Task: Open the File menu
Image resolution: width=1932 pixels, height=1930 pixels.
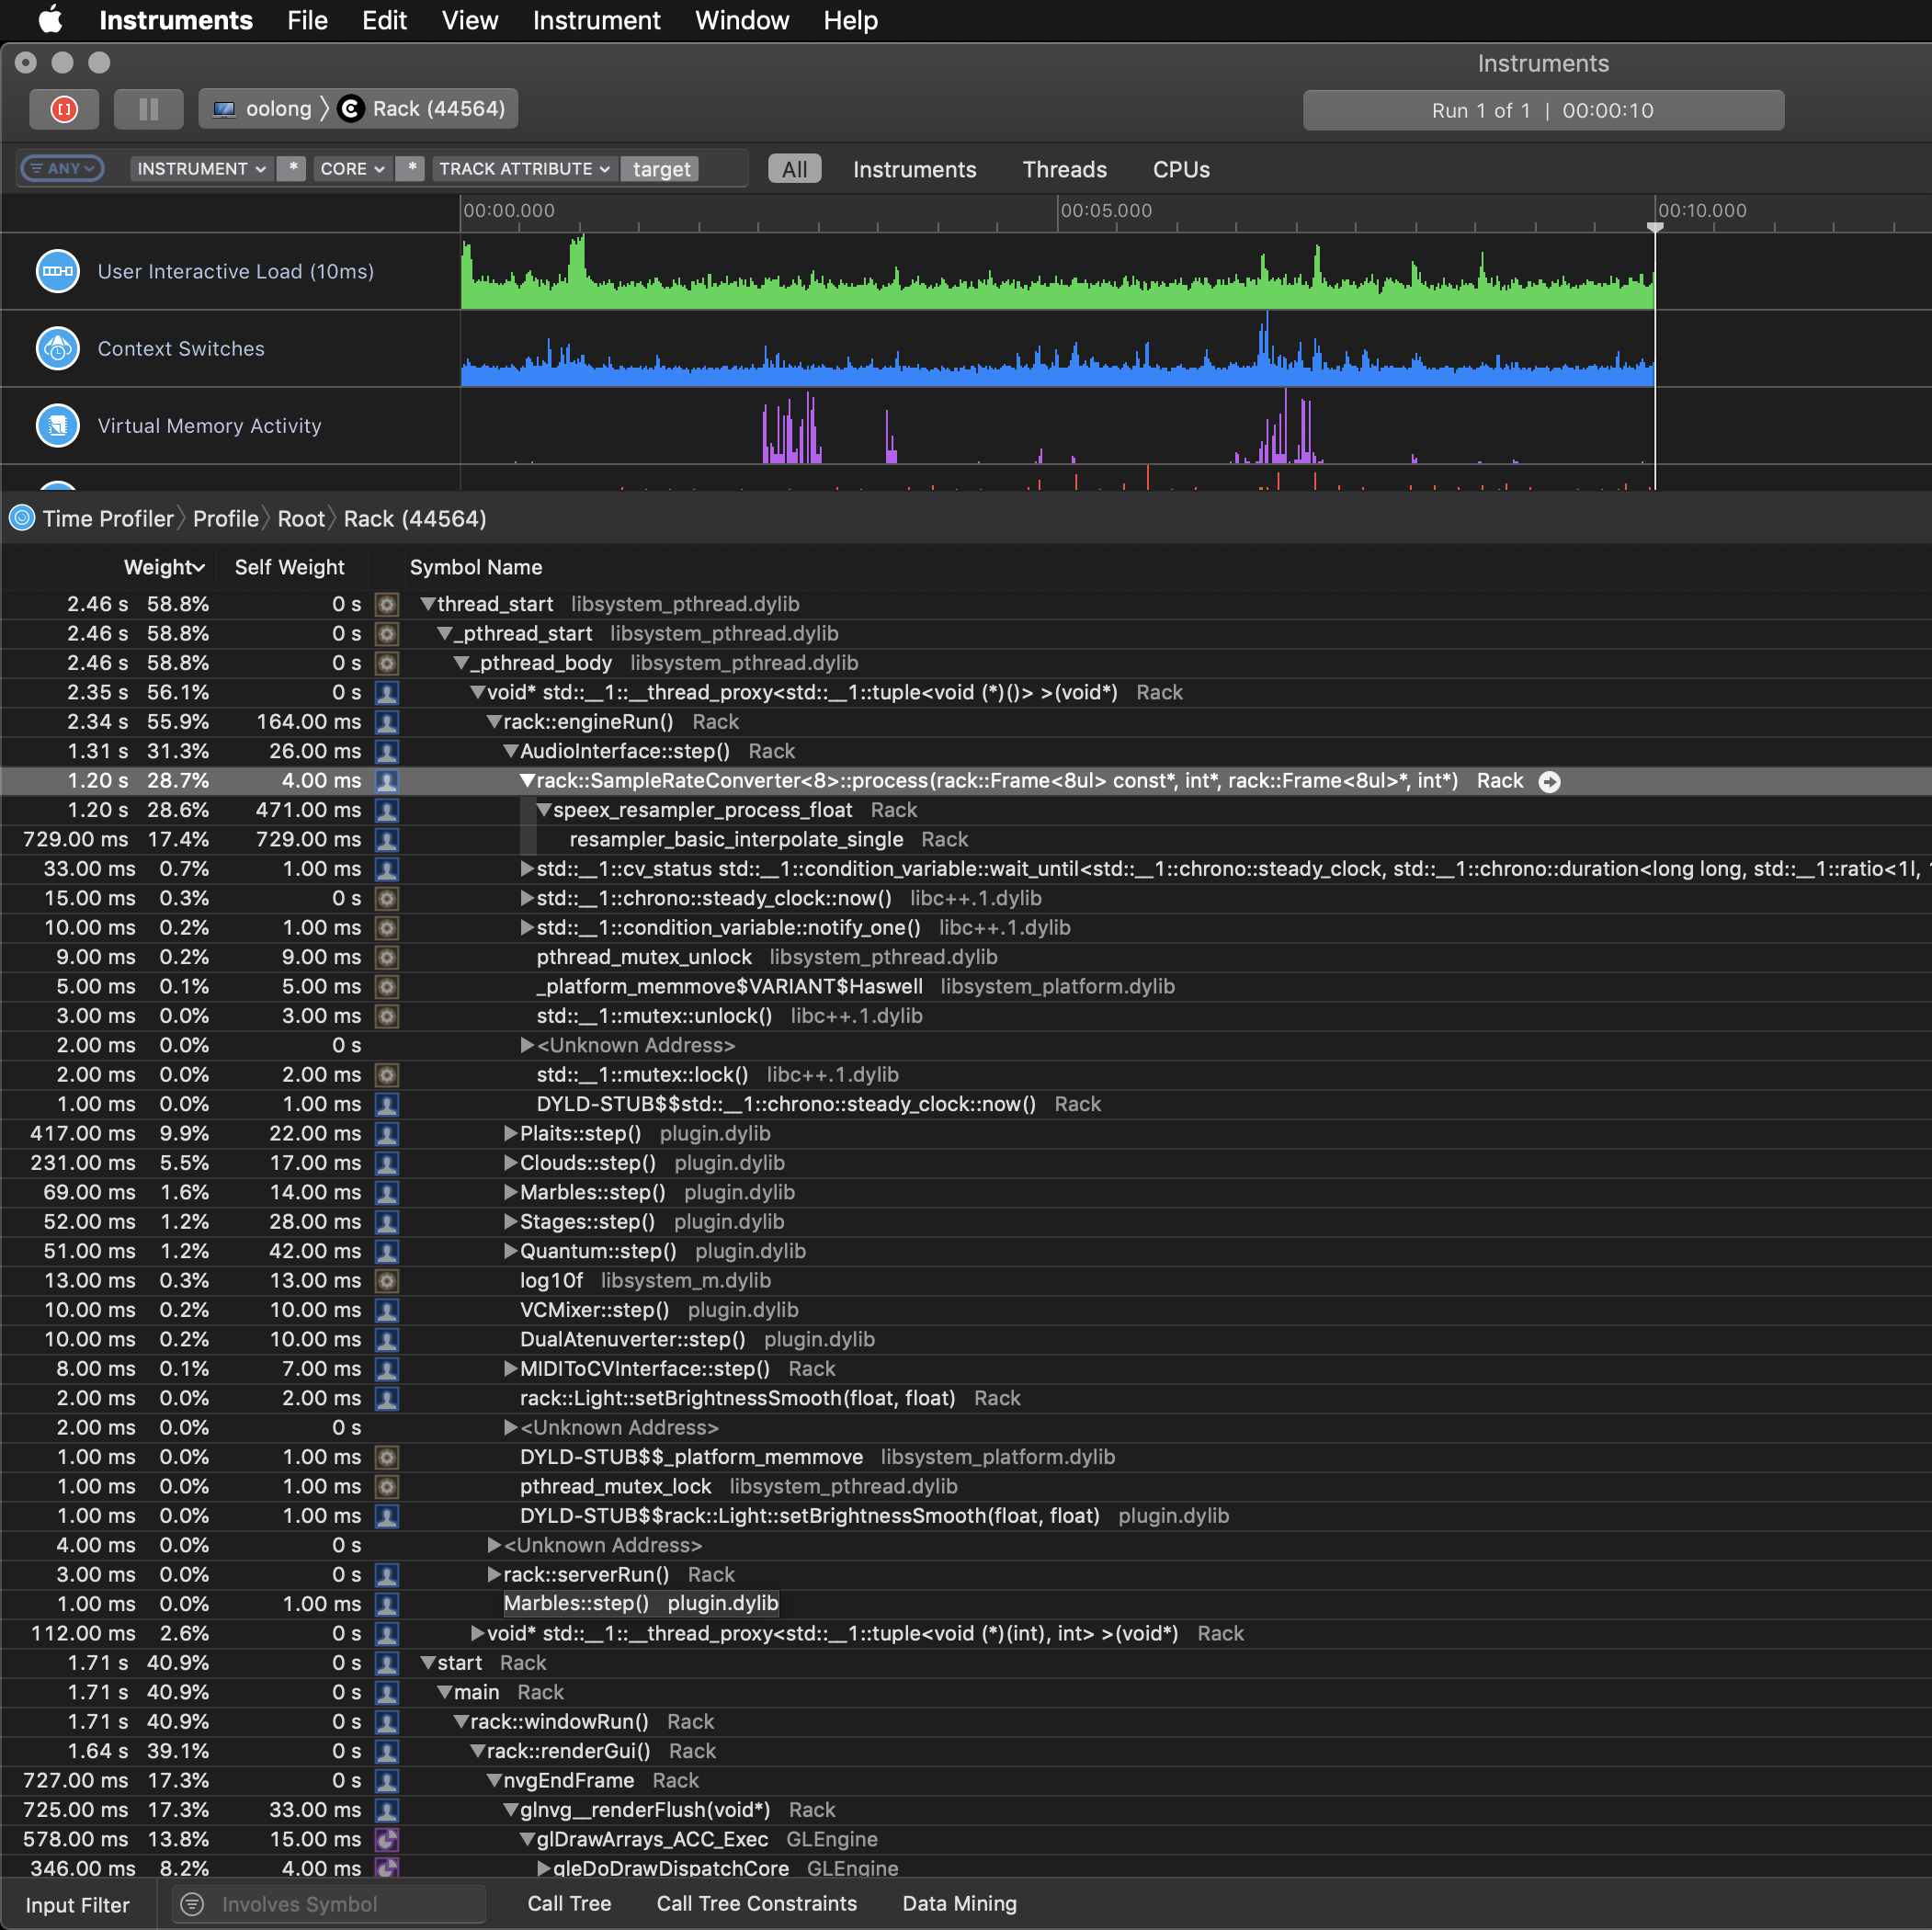Action: coord(307,20)
